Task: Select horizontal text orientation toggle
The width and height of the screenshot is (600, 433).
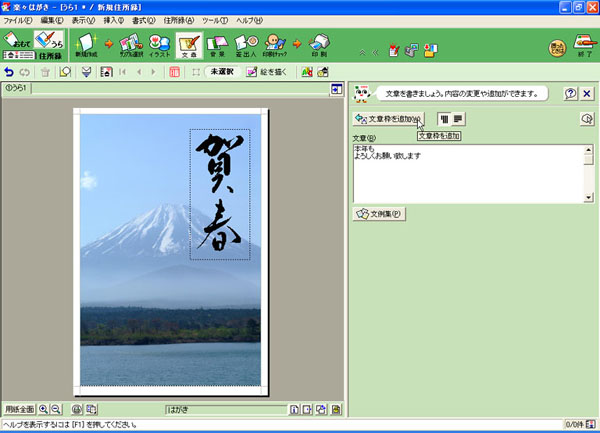Action: [x=458, y=119]
